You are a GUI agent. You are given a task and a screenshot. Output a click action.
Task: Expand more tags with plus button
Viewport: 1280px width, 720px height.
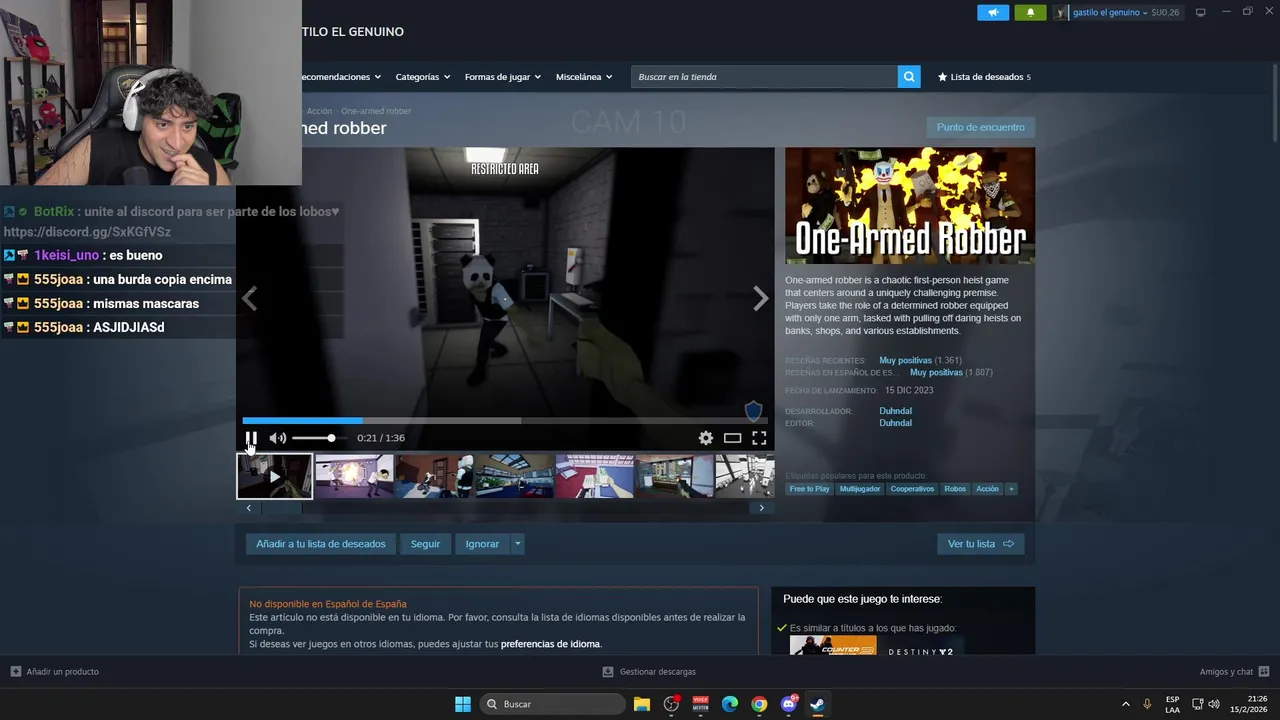coord(1011,489)
